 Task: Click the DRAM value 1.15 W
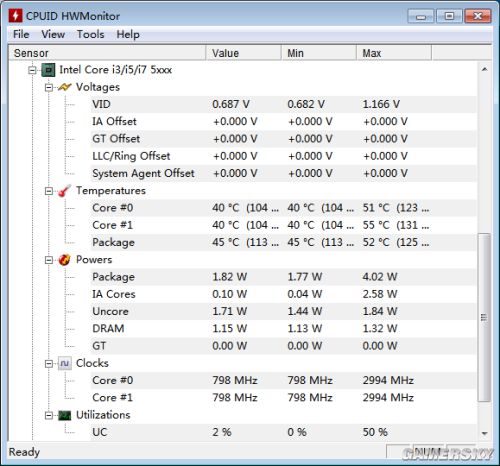click(230, 329)
